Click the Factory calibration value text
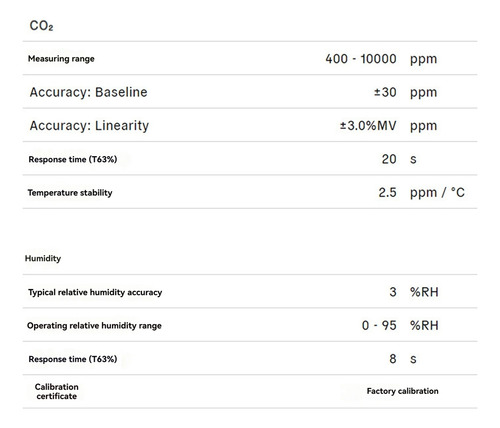The width and height of the screenshot is (500, 428). point(402,391)
